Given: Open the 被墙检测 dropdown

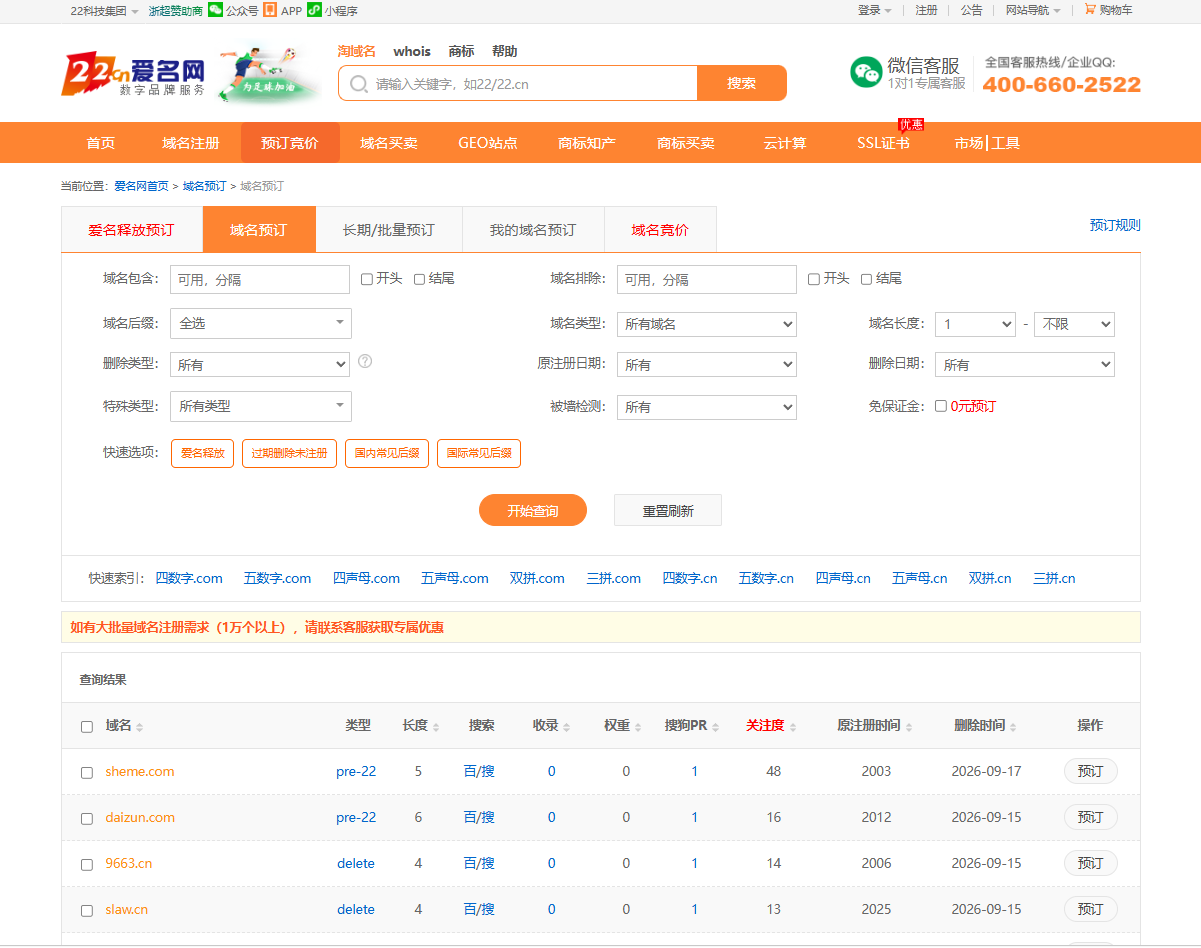Looking at the screenshot, I should [x=707, y=407].
